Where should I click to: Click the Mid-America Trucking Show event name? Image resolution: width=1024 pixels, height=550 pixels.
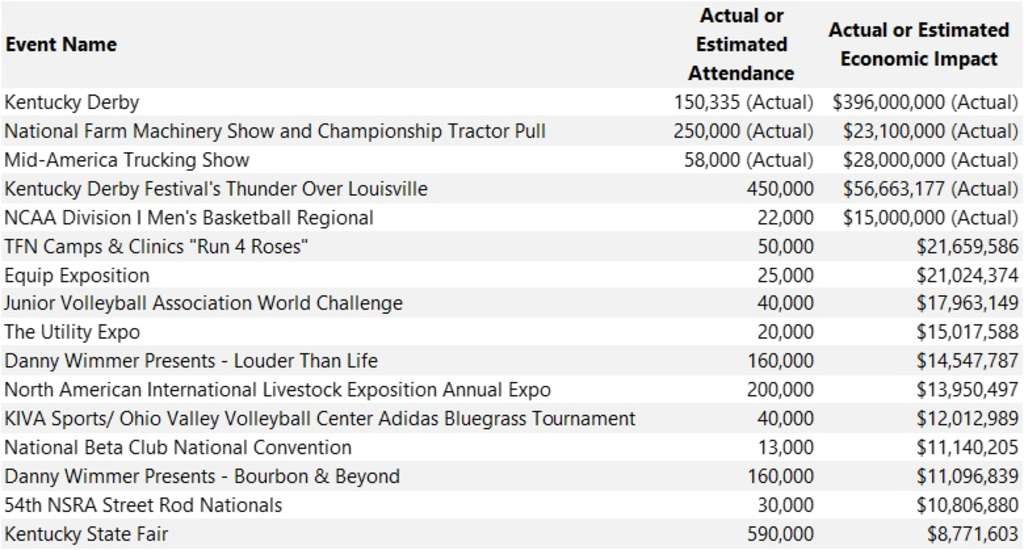pyautogui.click(x=127, y=160)
